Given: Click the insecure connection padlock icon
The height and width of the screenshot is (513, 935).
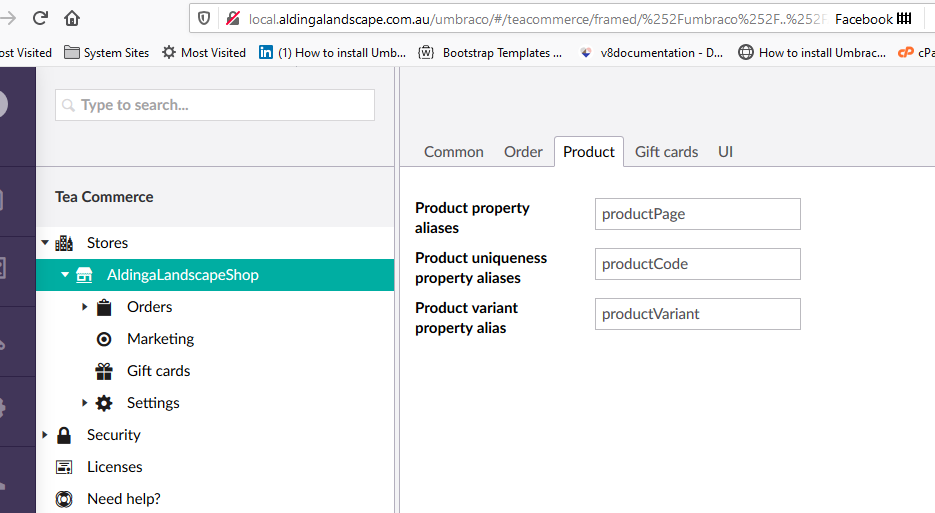Looking at the screenshot, I should pos(233,18).
